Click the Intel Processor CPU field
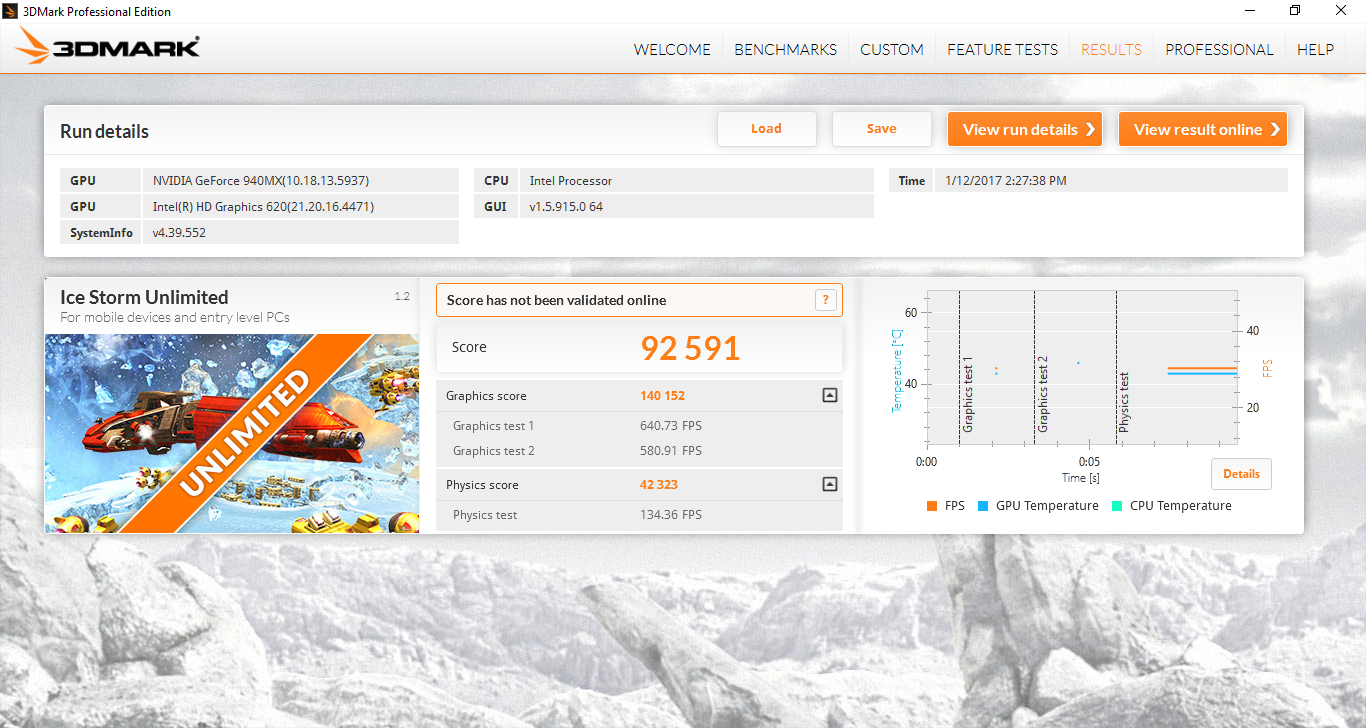Screen dimensions: 1366x728 point(697,181)
